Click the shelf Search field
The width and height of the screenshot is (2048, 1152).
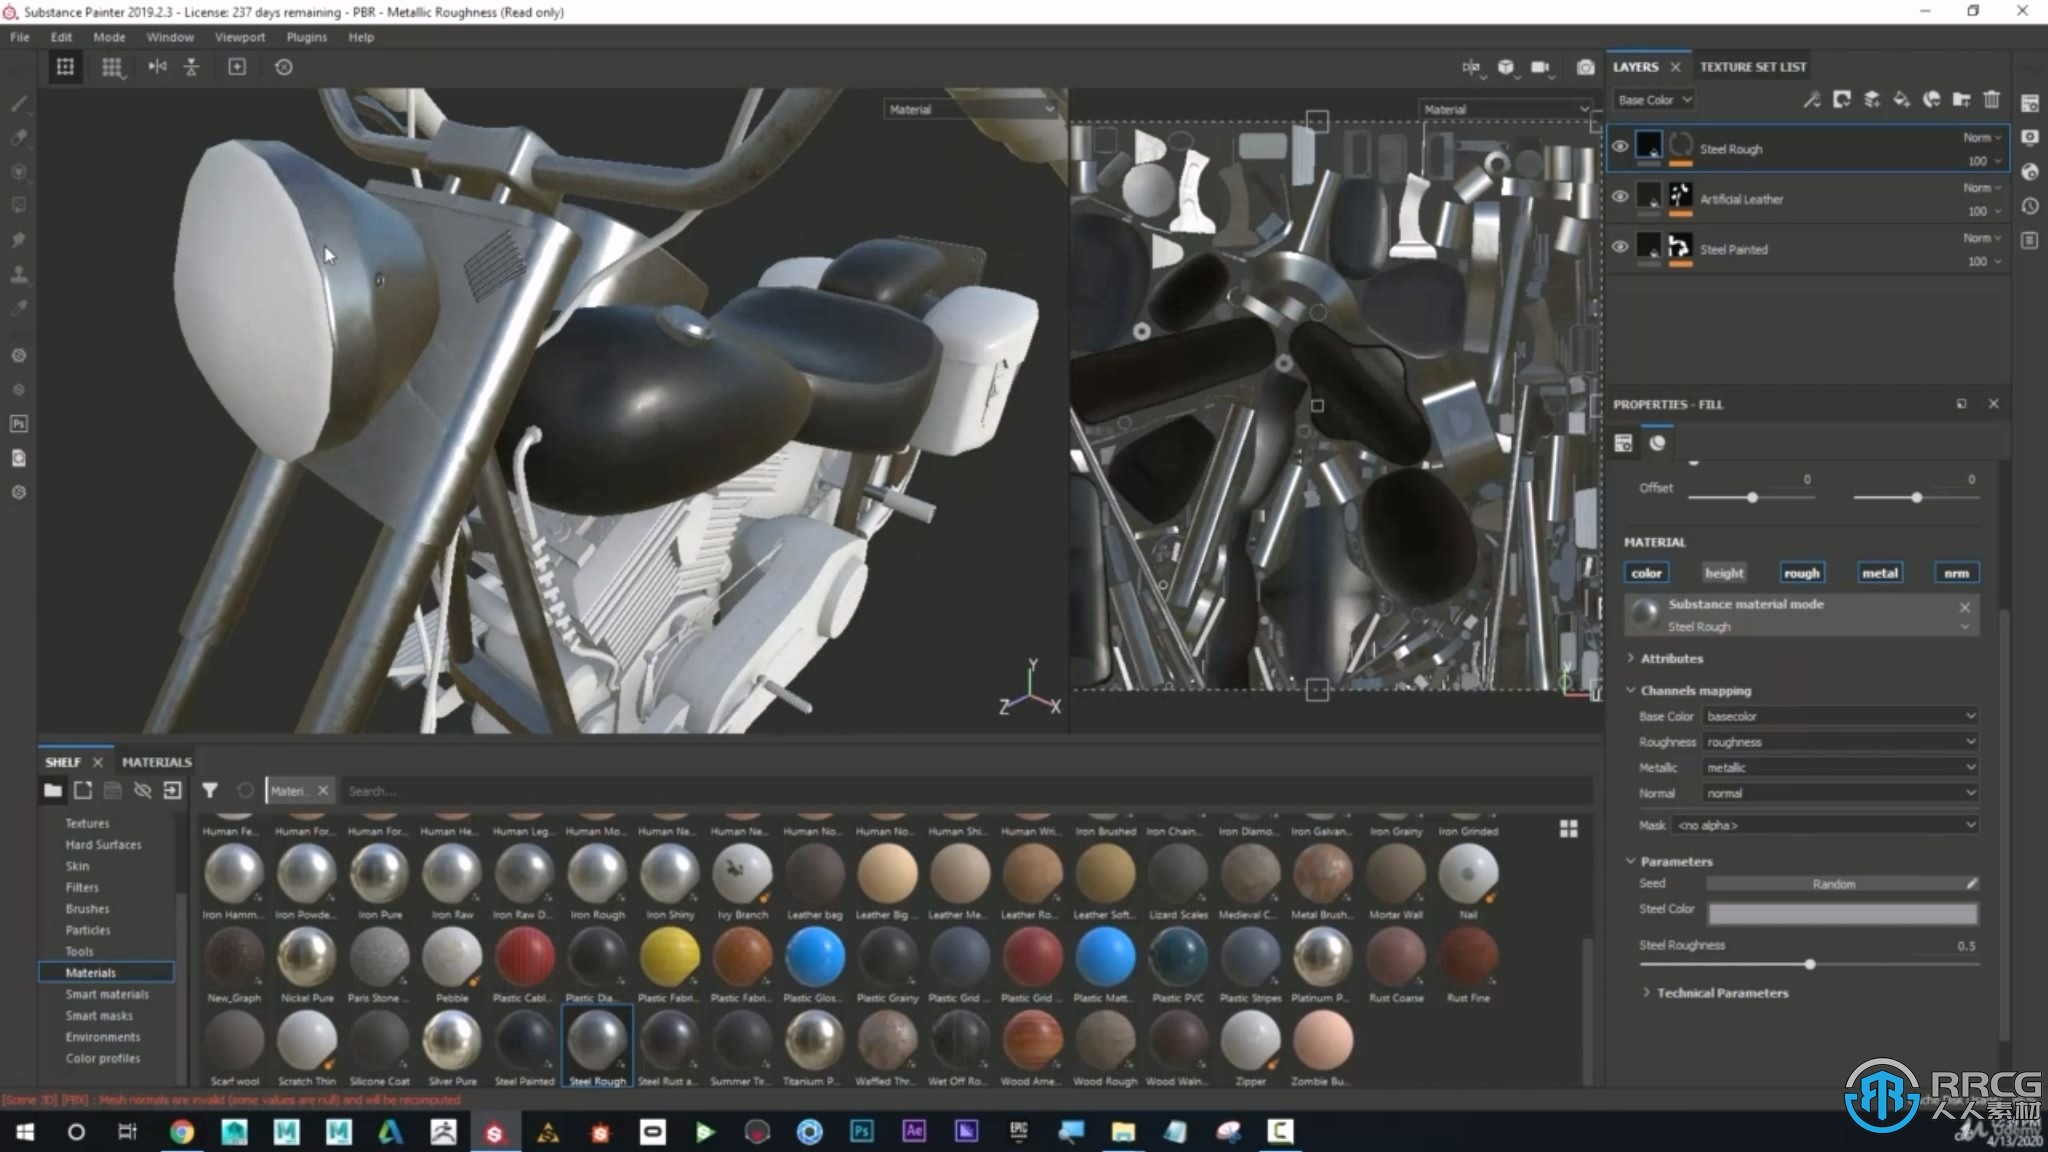tap(965, 791)
